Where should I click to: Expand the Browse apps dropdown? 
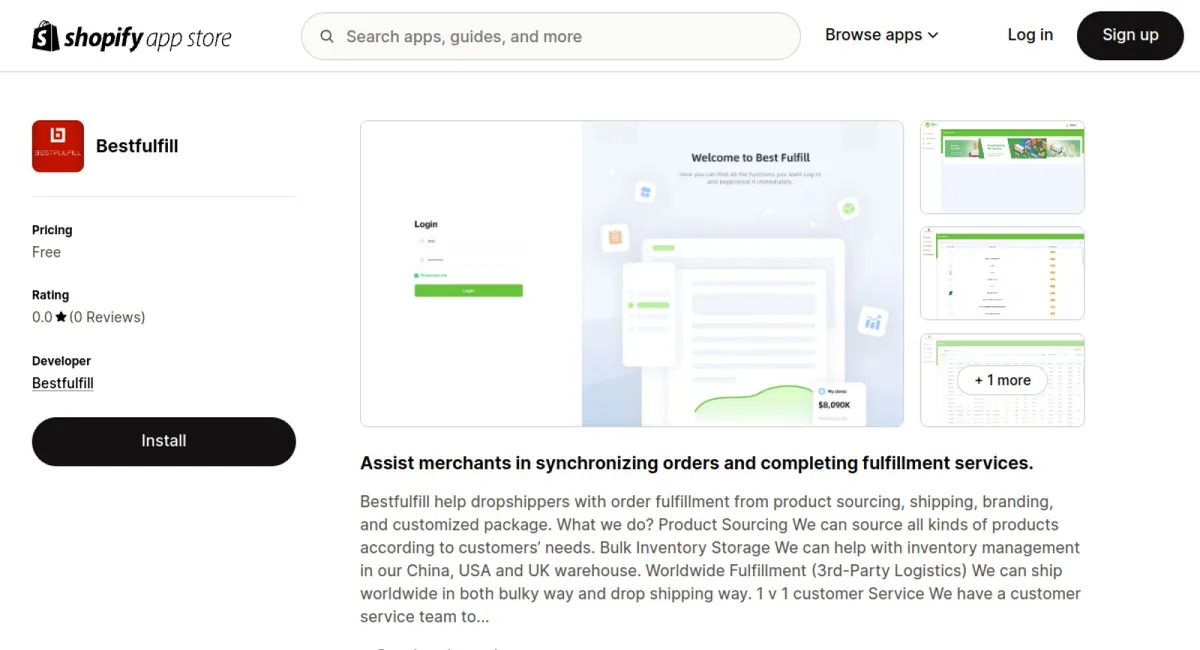(x=882, y=35)
